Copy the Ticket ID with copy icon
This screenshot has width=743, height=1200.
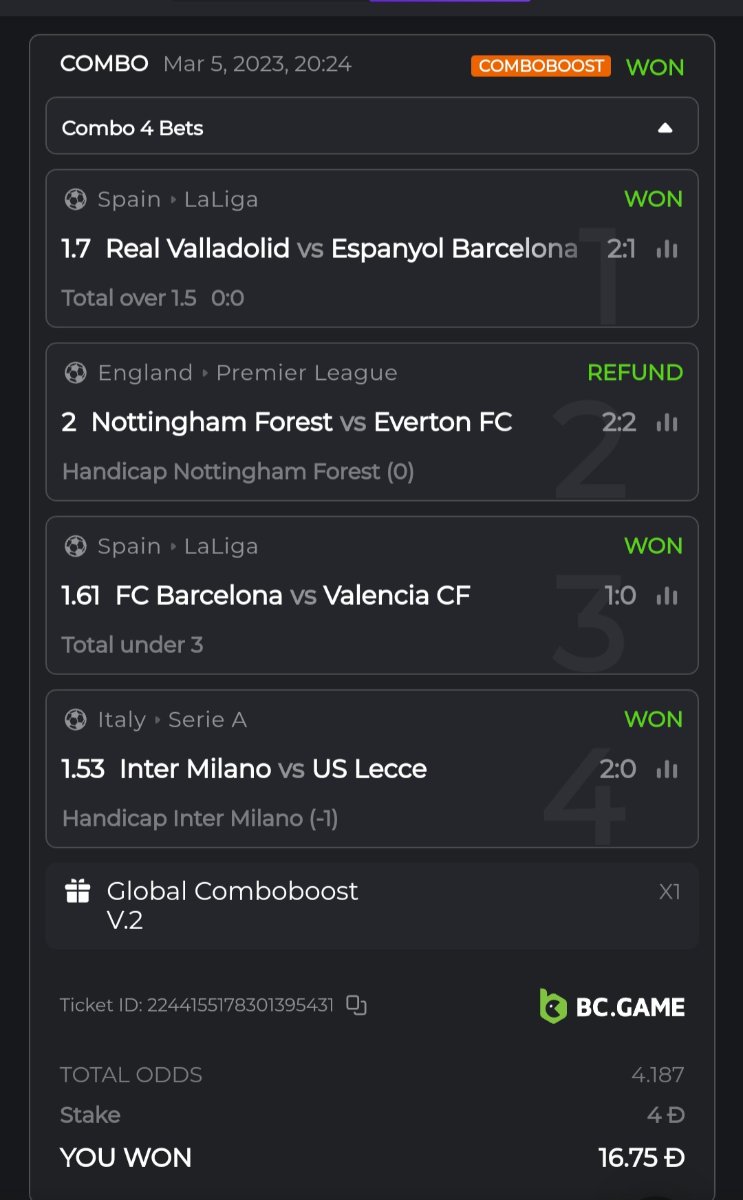(x=356, y=1005)
